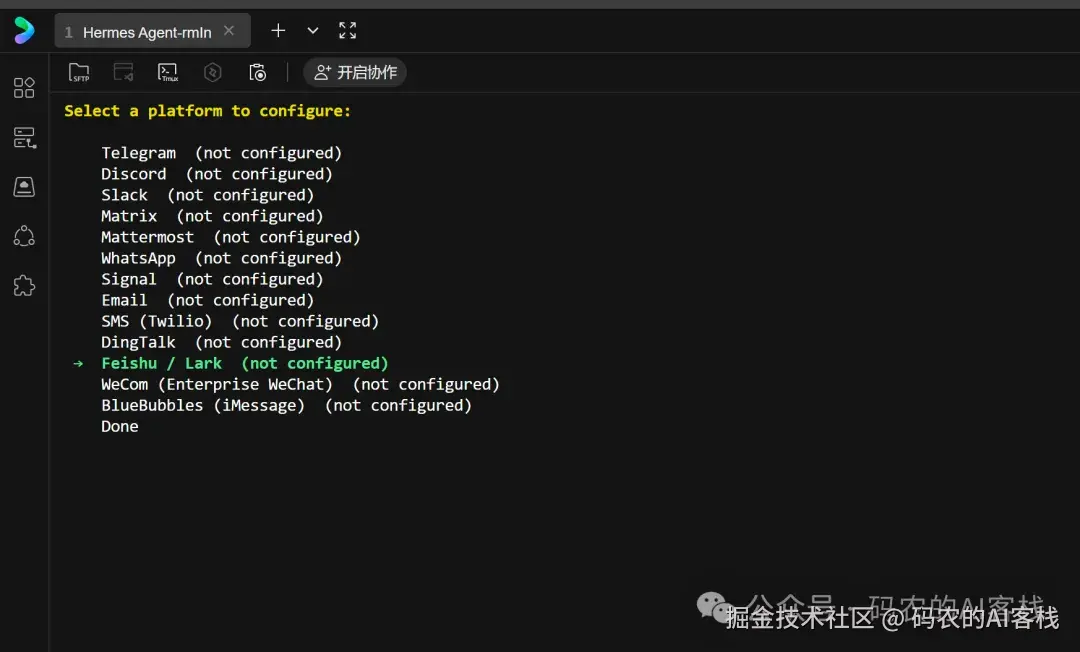
Task: Open the SFTP folder tool
Action: point(79,72)
